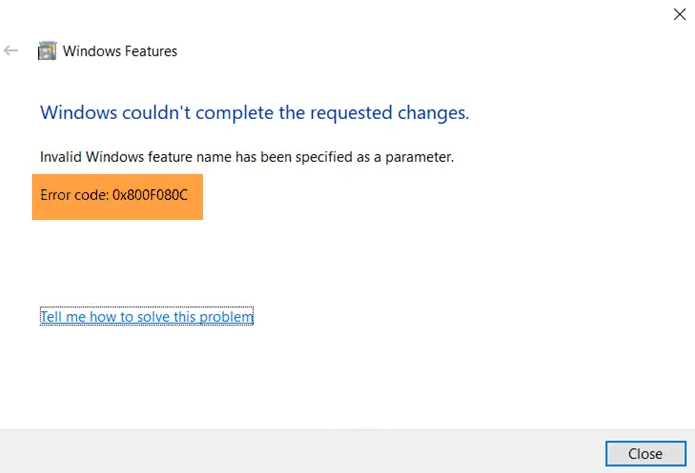
Task: Click the 'Windows Features' title text
Action: (x=120, y=50)
